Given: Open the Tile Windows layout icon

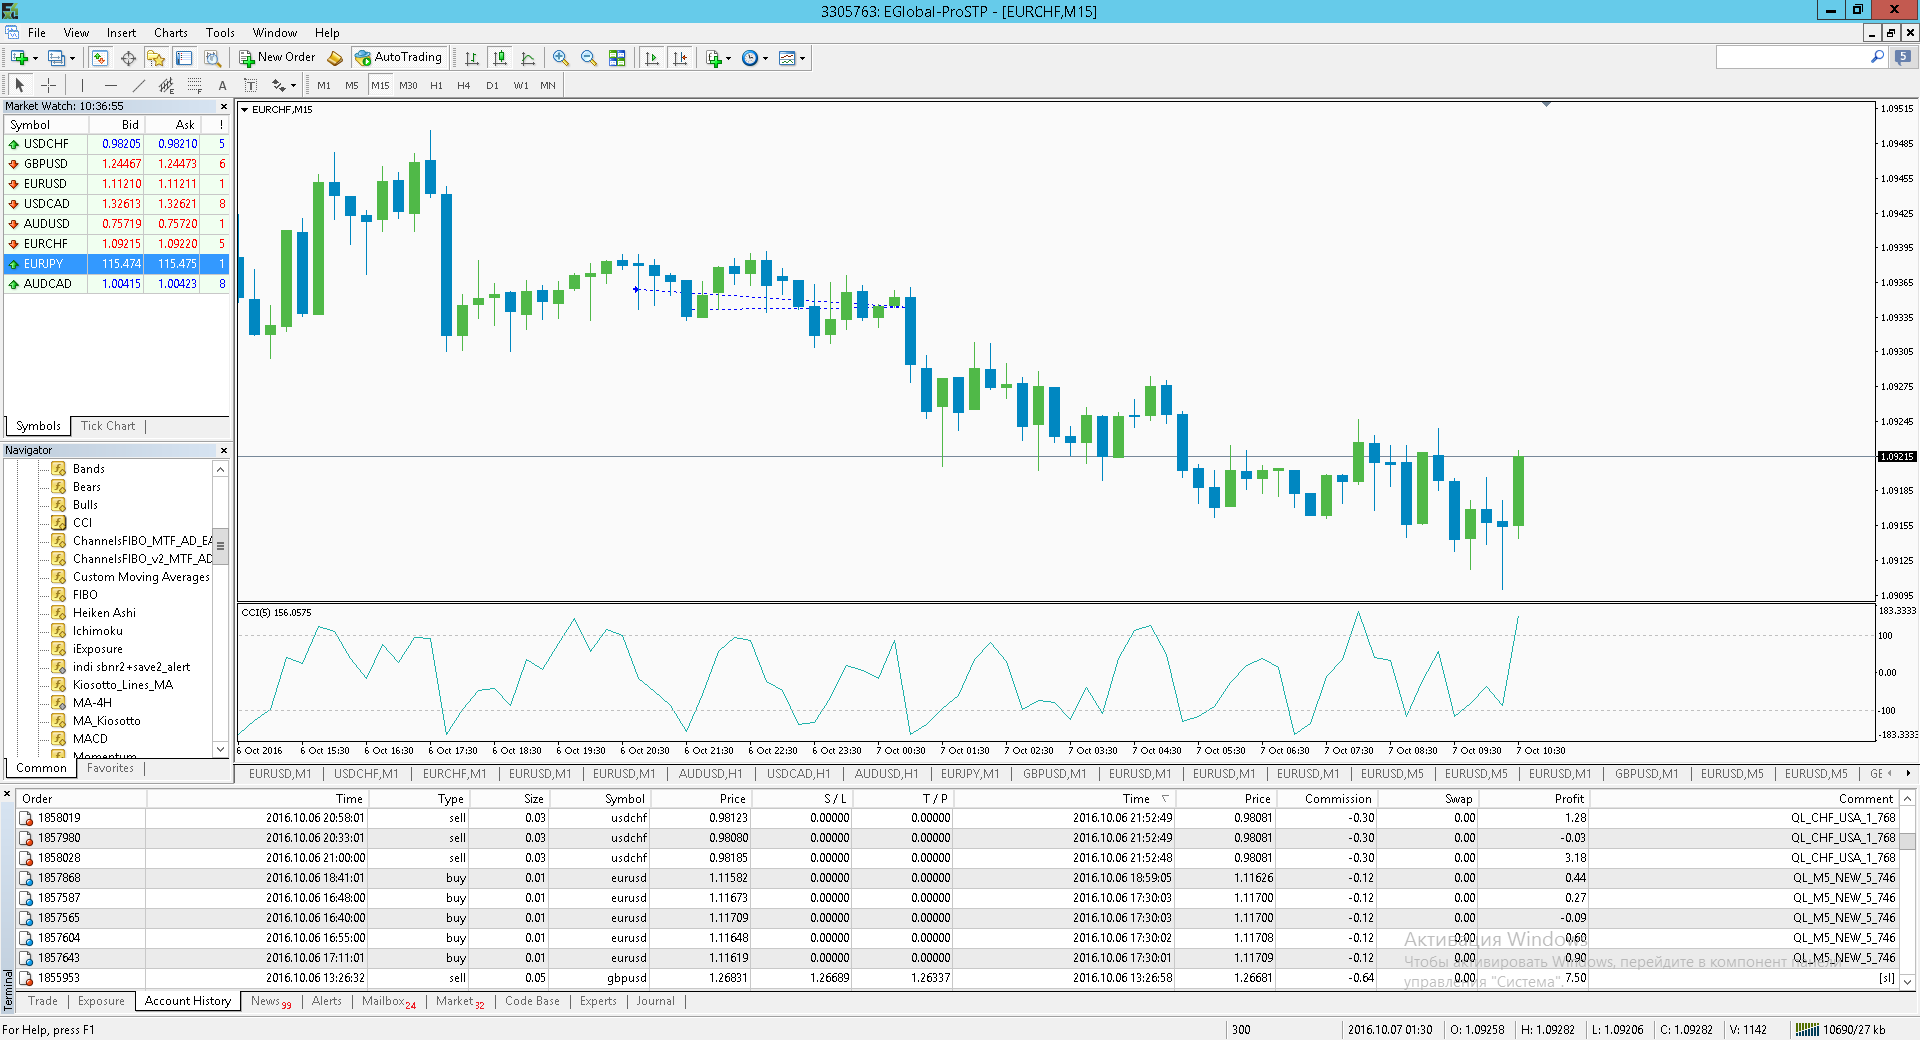Looking at the screenshot, I should 617,58.
